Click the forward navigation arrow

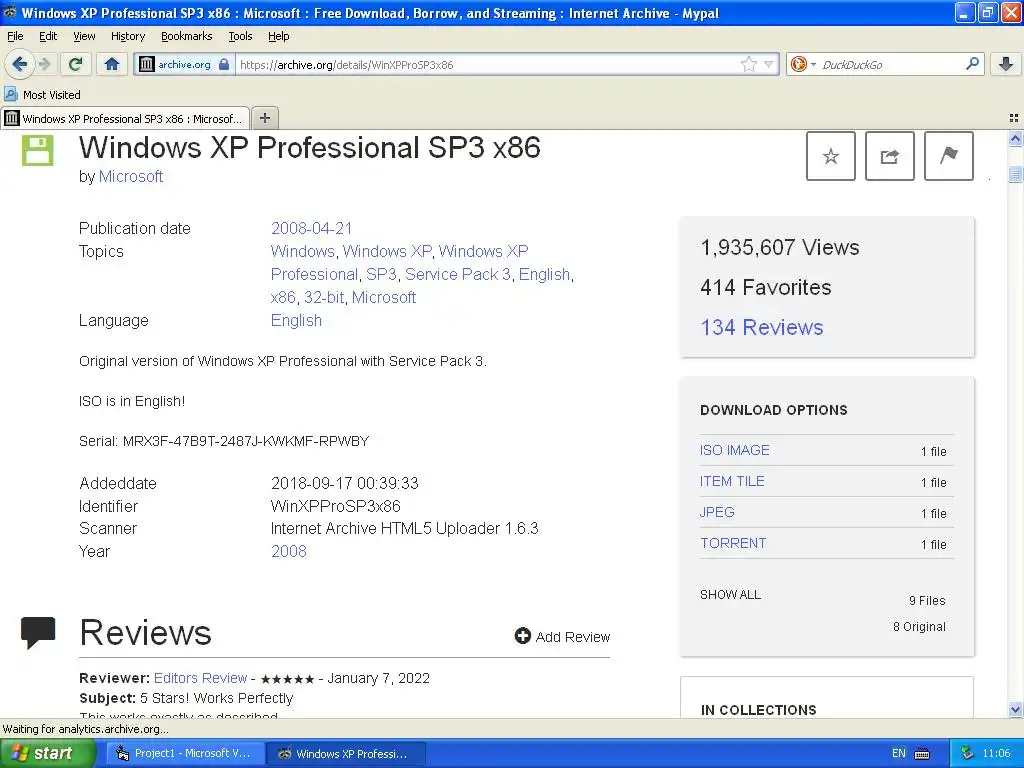44,64
